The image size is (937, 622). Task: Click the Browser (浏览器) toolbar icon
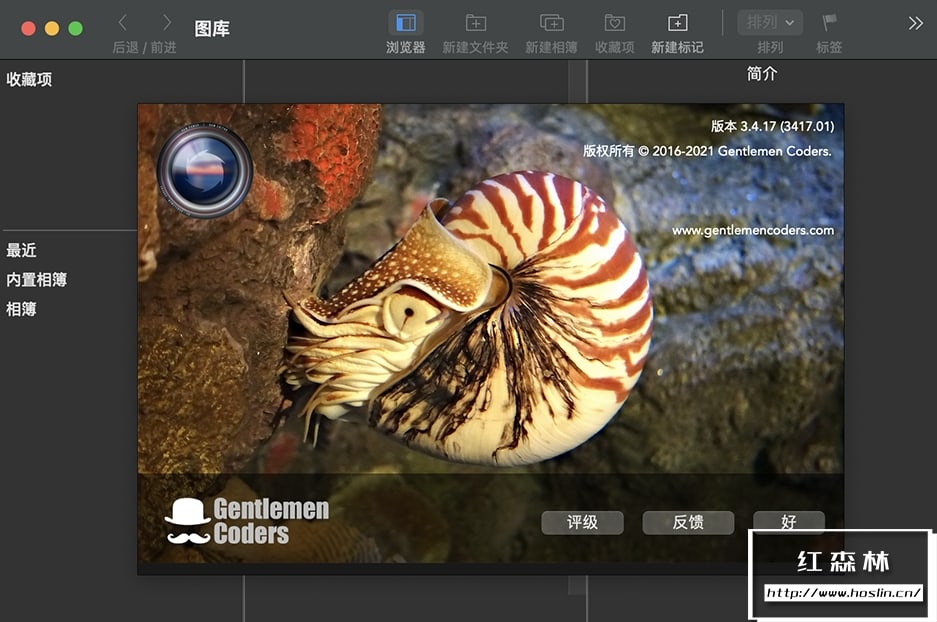[x=405, y=23]
